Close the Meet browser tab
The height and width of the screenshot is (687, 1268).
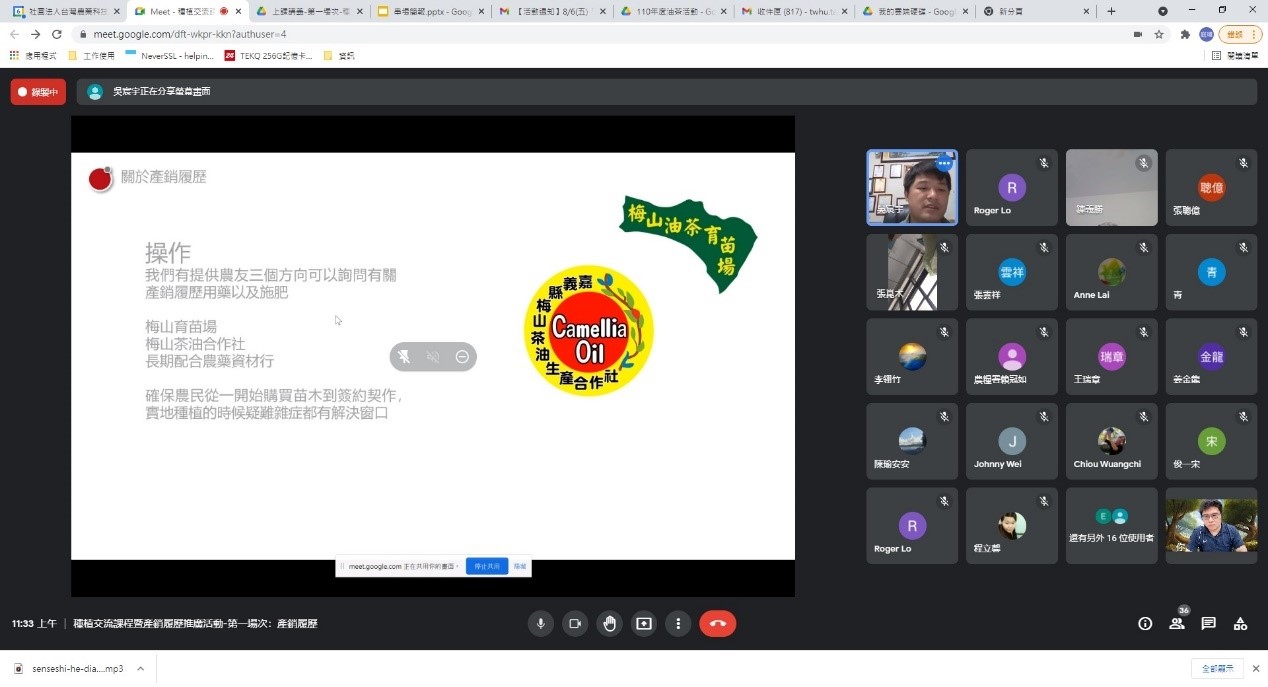pyautogui.click(x=238, y=11)
